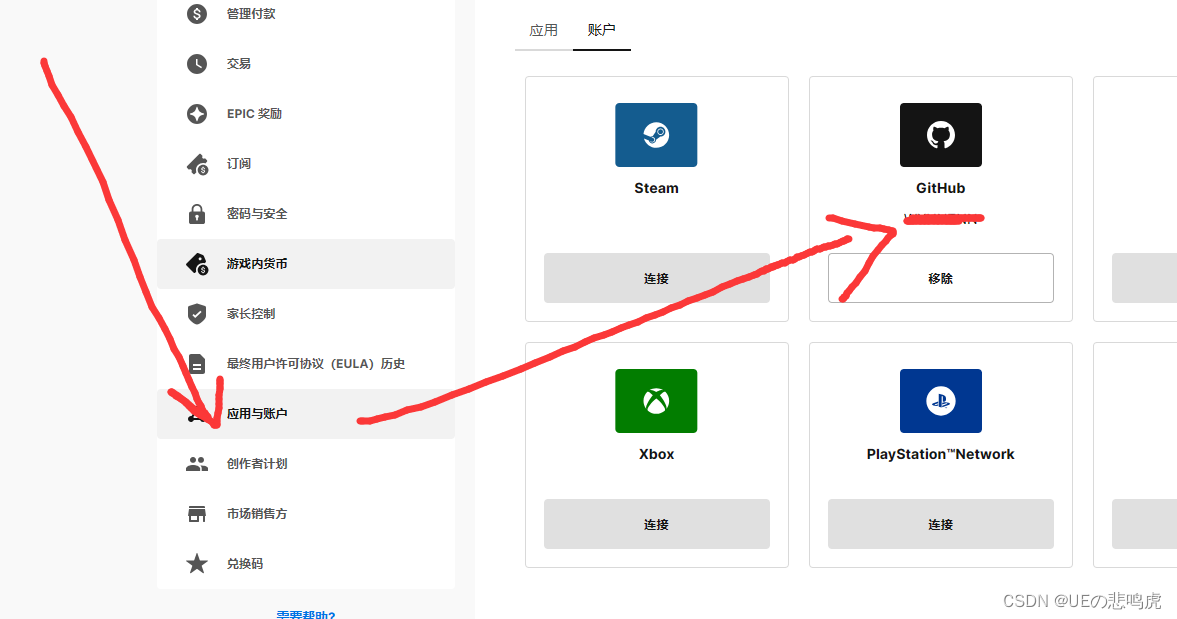Click the Xbox card title text
Image resolution: width=1177 pixels, height=619 pixels.
click(656, 454)
